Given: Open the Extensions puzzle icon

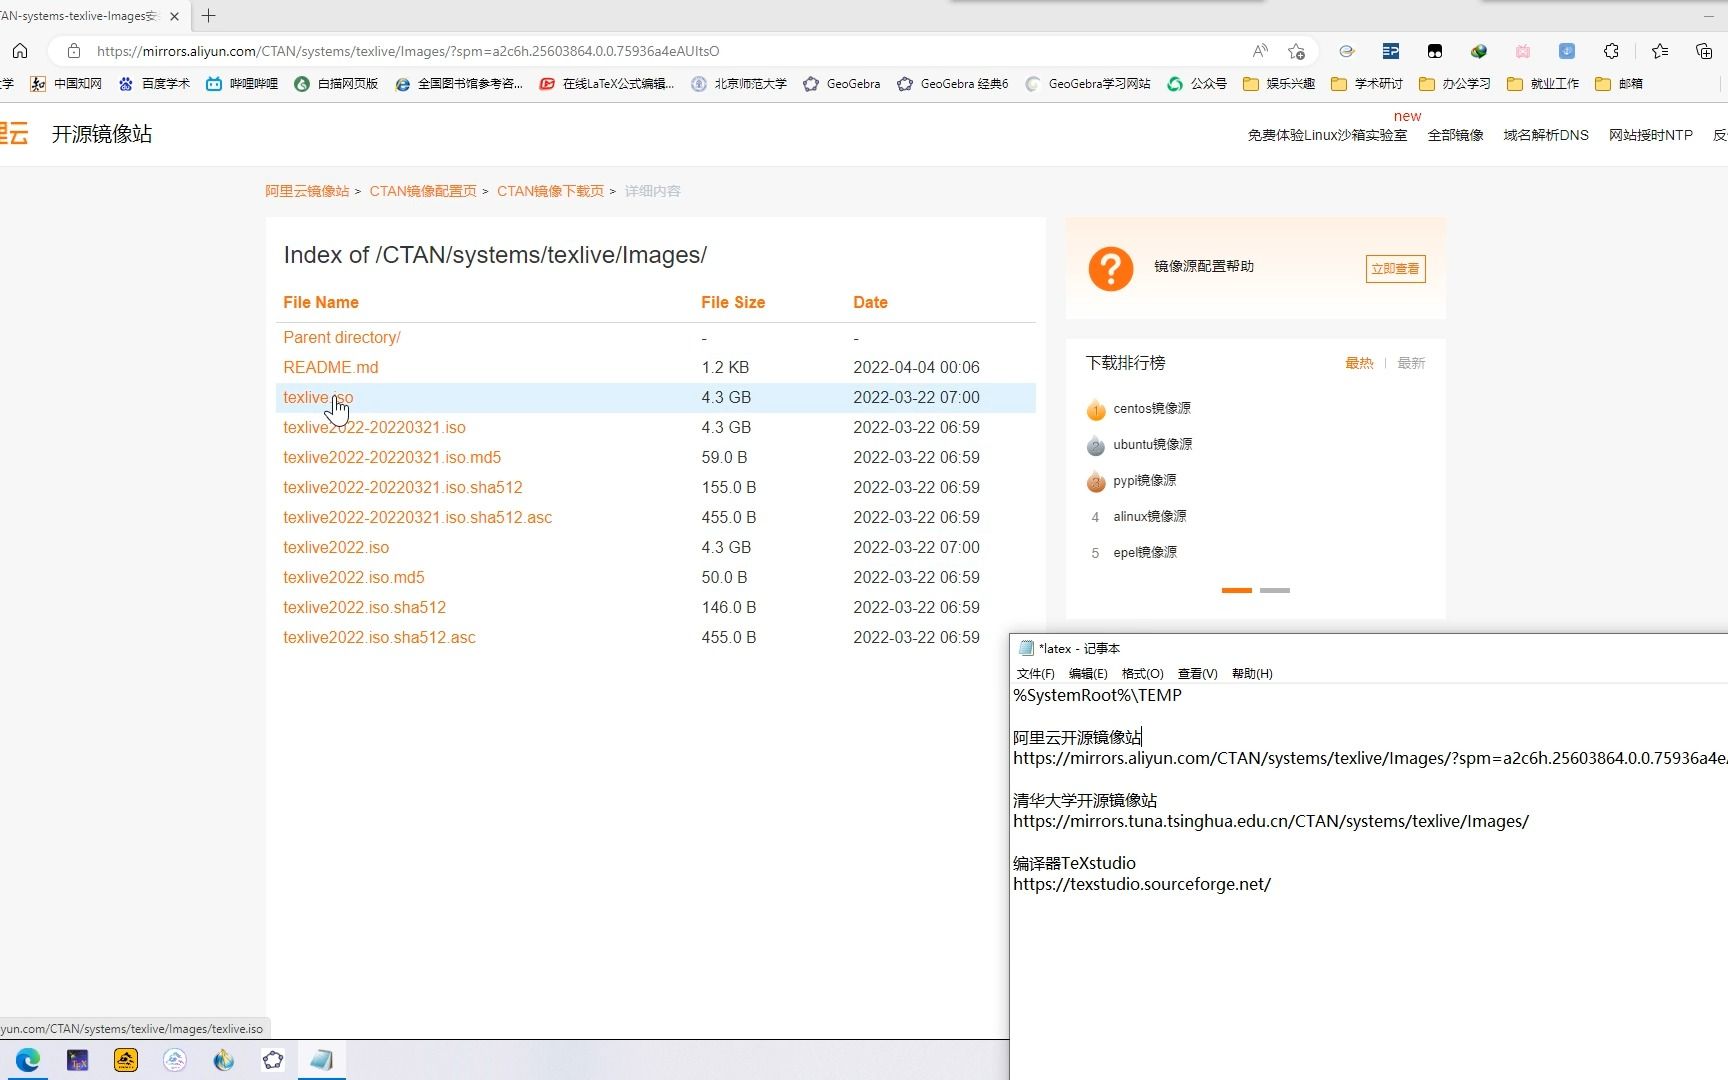Looking at the screenshot, I should [x=1611, y=51].
